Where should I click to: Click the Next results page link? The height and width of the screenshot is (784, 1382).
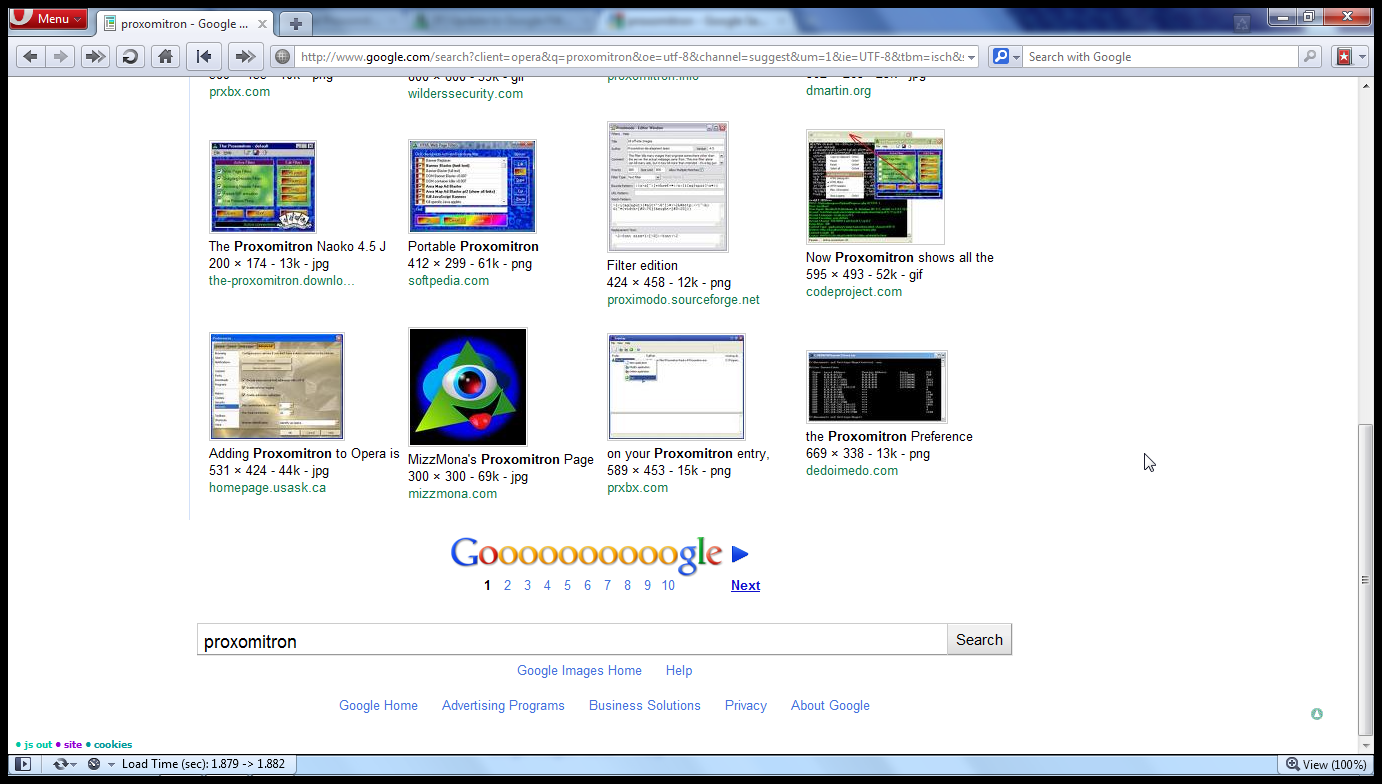pyautogui.click(x=745, y=586)
